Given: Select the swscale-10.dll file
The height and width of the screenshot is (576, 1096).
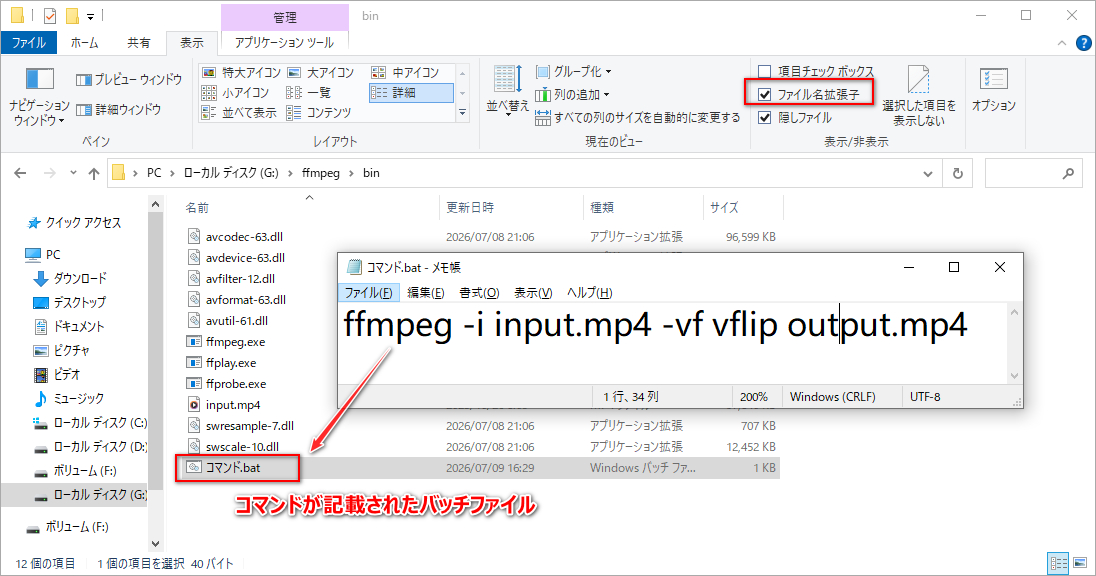Looking at the screenshot, I should pos(233,447).
